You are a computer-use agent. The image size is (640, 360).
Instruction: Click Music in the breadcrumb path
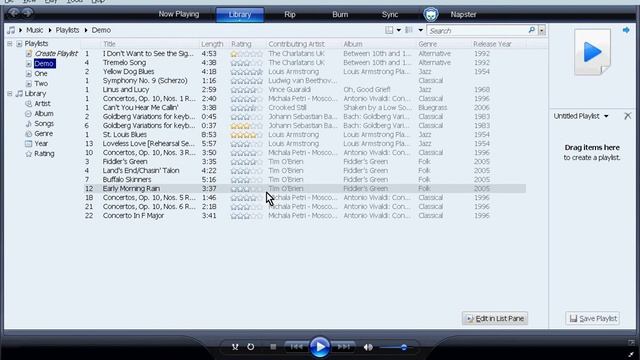click(35, 30)
